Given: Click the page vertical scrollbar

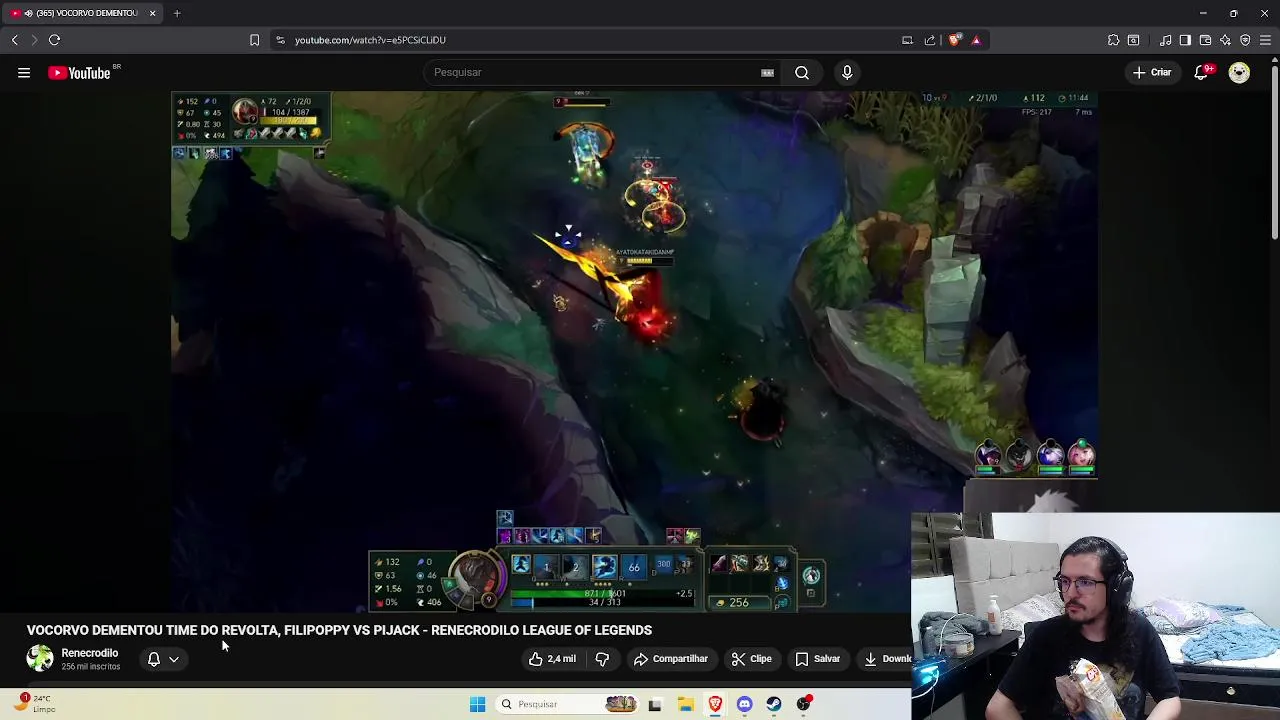Looking at the screenshot, I should tap(1275, 150).
